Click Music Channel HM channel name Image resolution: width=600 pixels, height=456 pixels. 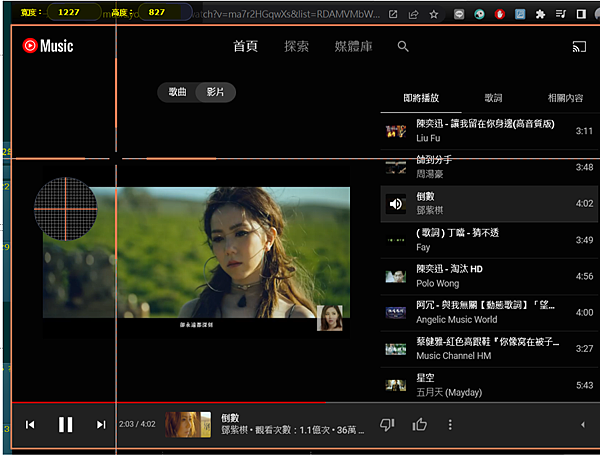tap(454, 356)
